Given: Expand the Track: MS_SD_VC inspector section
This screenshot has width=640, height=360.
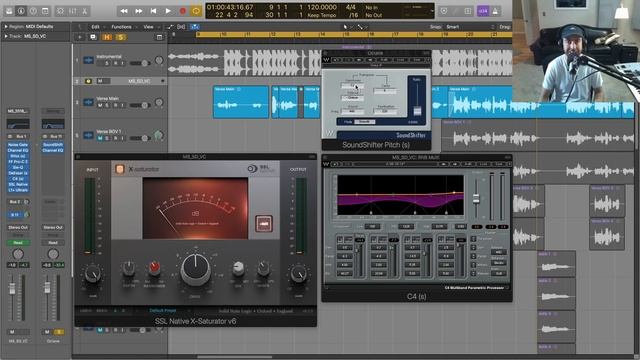Looking at the screenshot, I should 6,36.
